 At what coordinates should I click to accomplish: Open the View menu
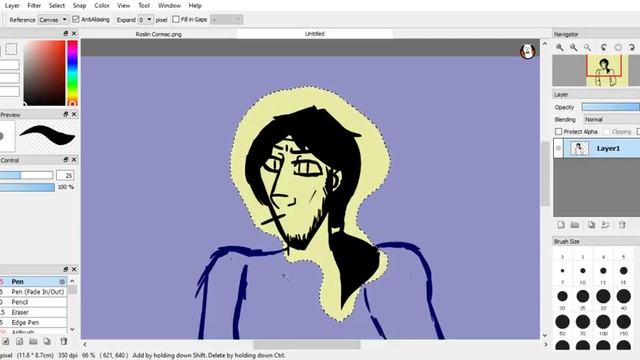click(123, 6)
